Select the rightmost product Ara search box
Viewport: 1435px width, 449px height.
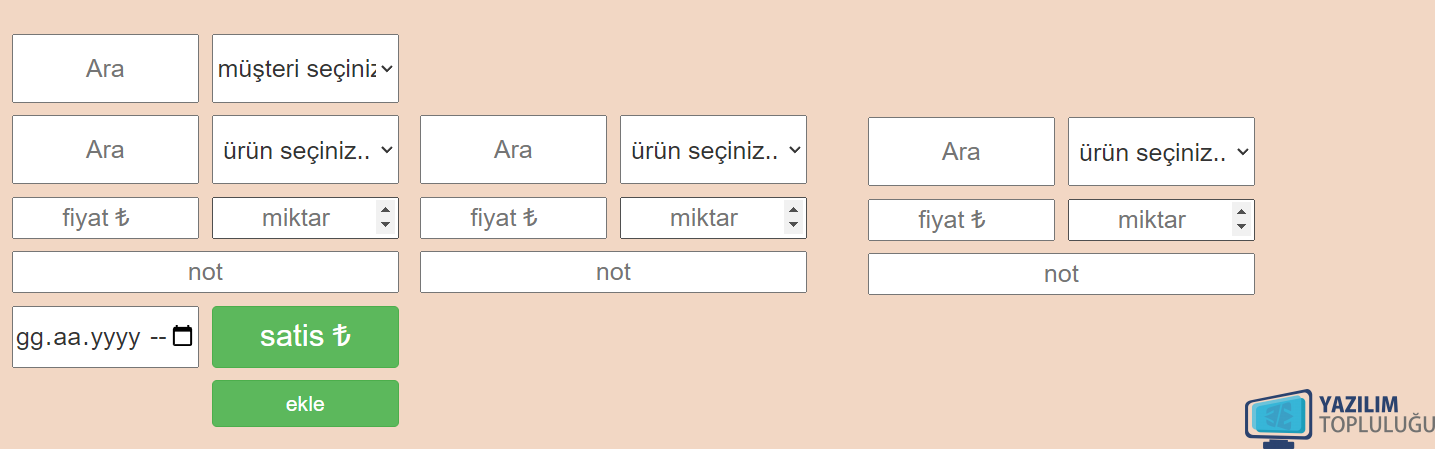pos(961,151)
